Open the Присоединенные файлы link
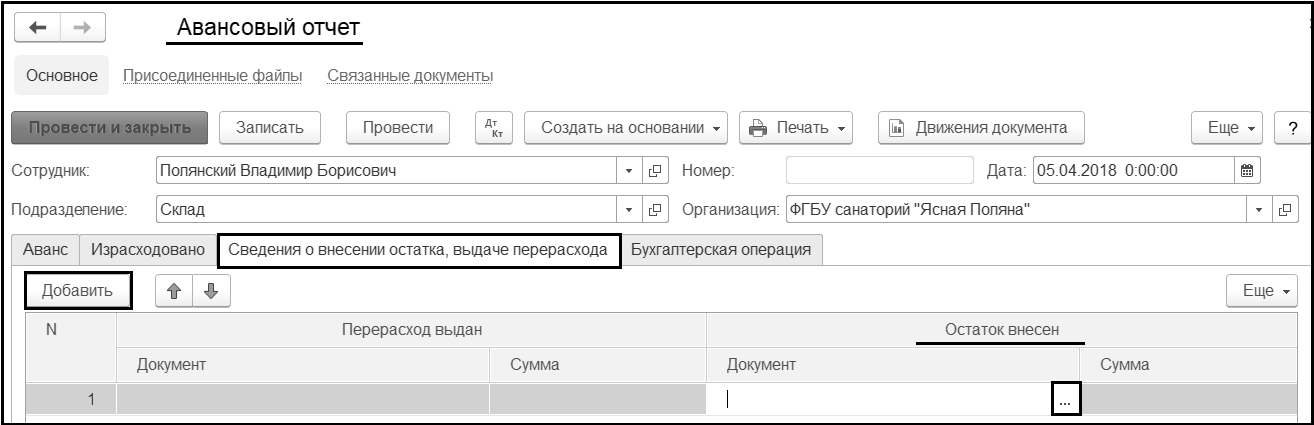1314x425 pixels. point(213,76)
